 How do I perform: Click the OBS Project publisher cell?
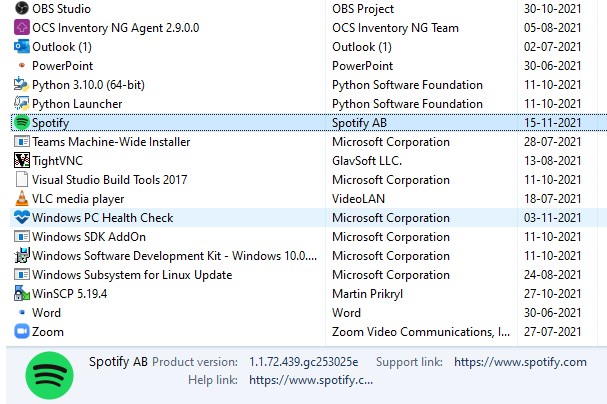(x=363, y=9)
